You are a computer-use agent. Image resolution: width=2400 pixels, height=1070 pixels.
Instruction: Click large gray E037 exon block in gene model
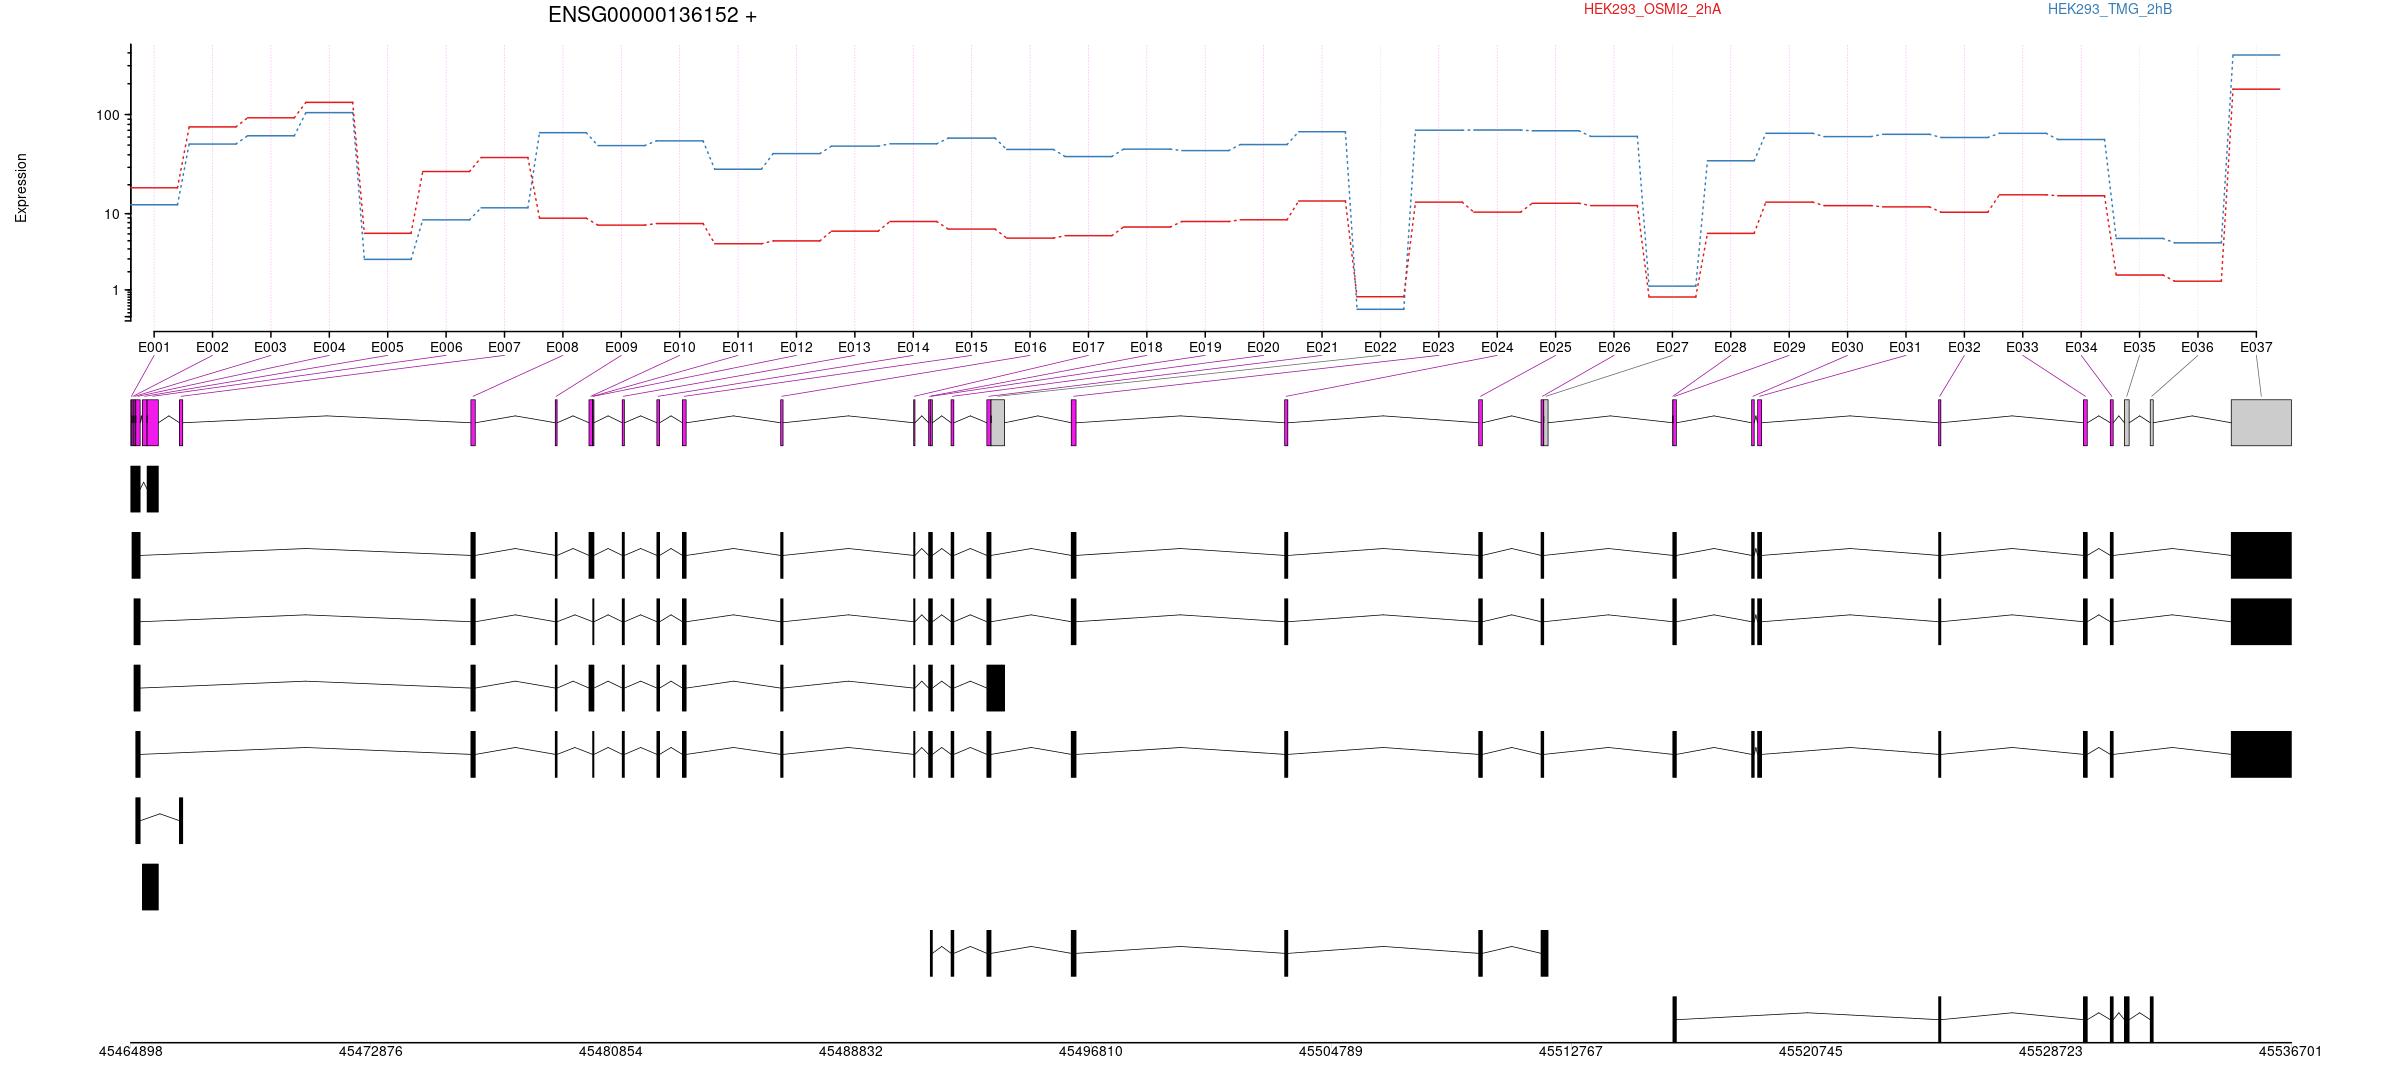click(2261, 422)
